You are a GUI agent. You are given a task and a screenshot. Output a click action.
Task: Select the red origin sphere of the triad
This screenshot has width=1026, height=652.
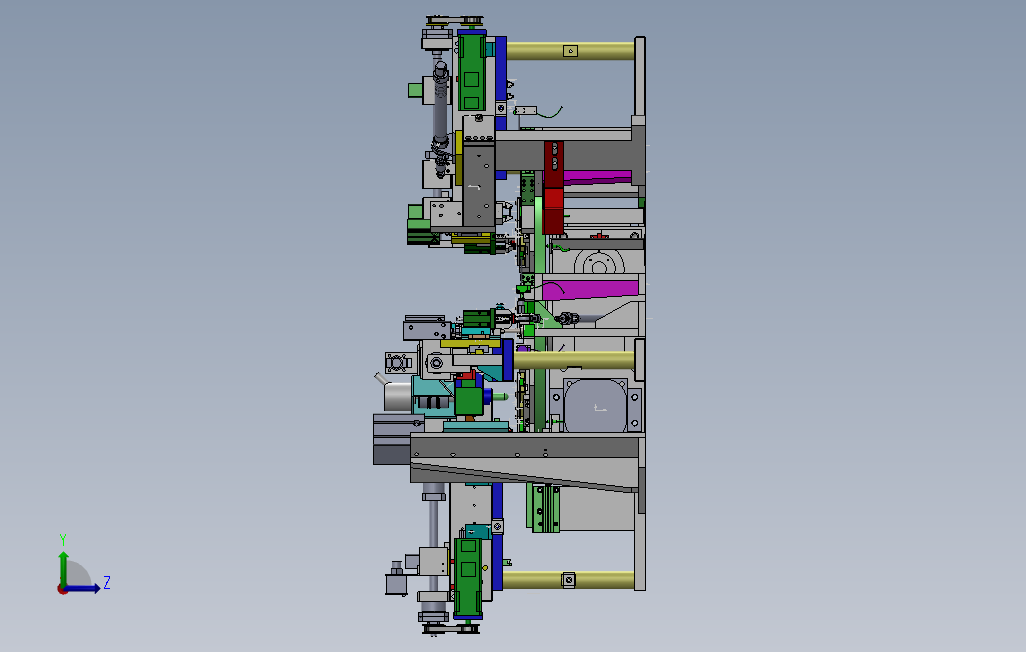point(62,590)
